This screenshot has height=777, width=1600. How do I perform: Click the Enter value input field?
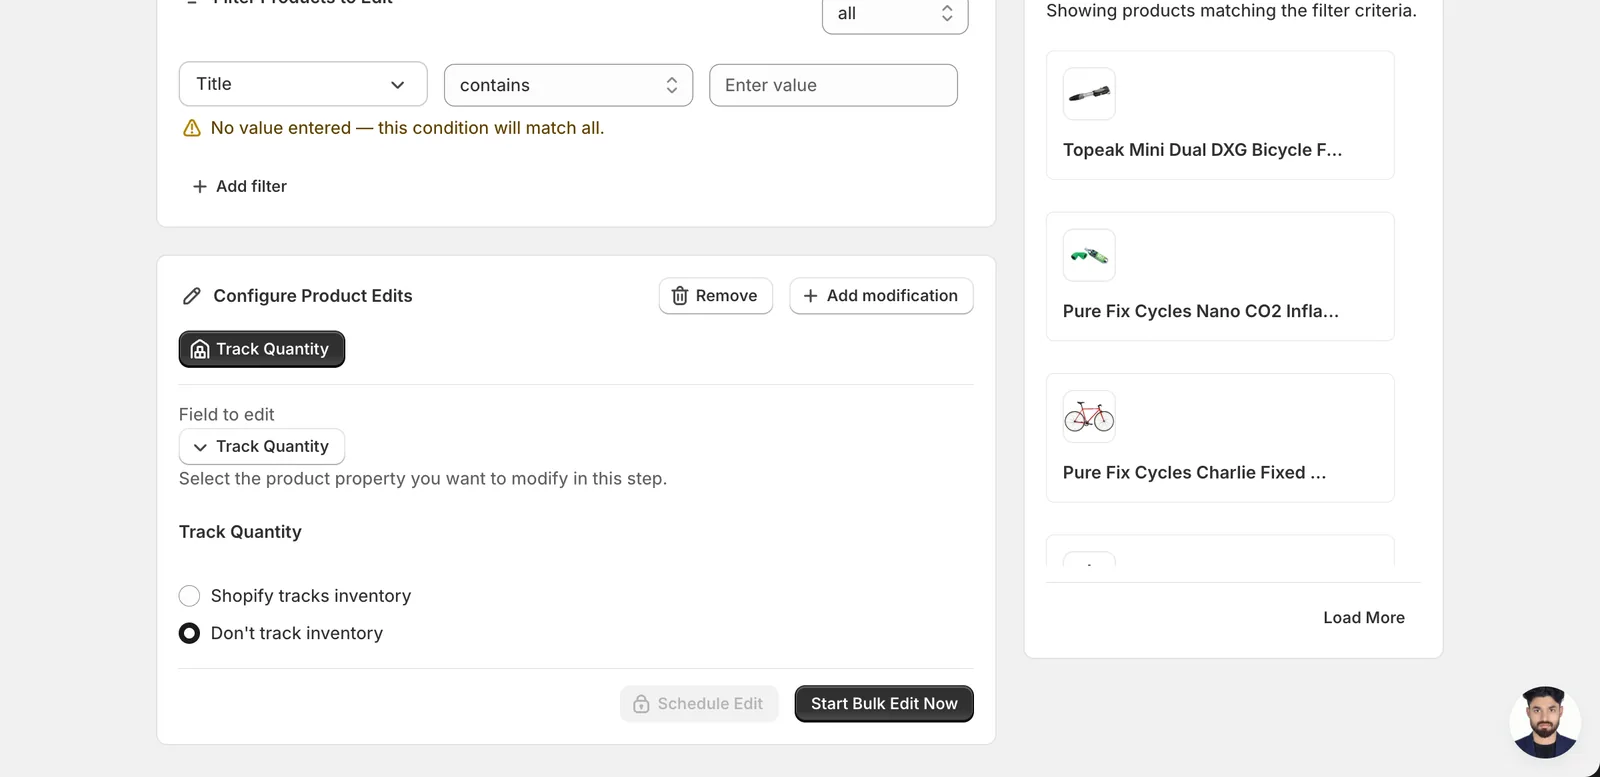833,85
